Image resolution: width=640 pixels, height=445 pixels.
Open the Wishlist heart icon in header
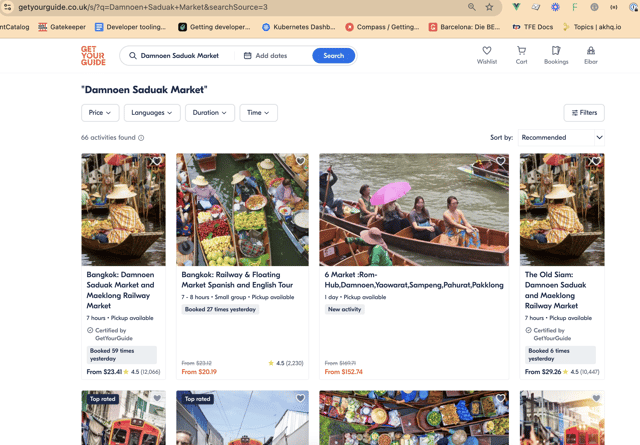pos(487,51)
